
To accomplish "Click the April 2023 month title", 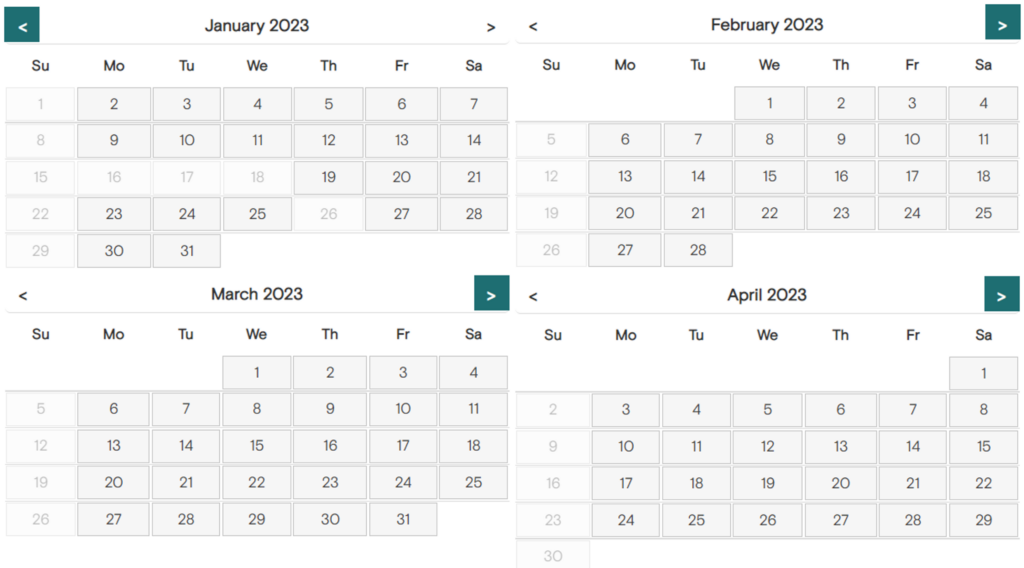I will pos(767,295).
